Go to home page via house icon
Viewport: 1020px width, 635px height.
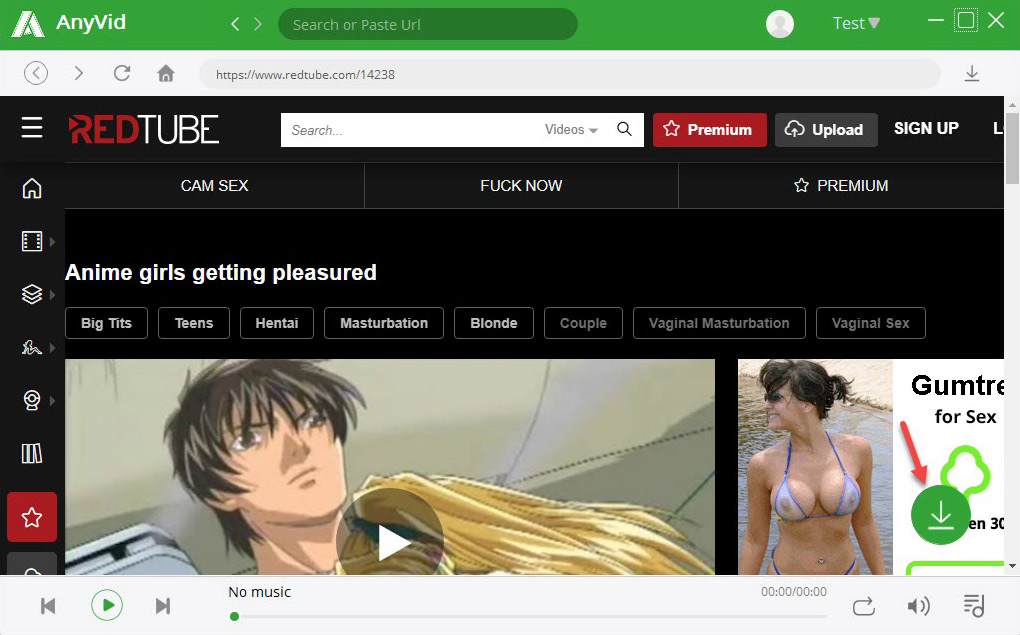166,73
